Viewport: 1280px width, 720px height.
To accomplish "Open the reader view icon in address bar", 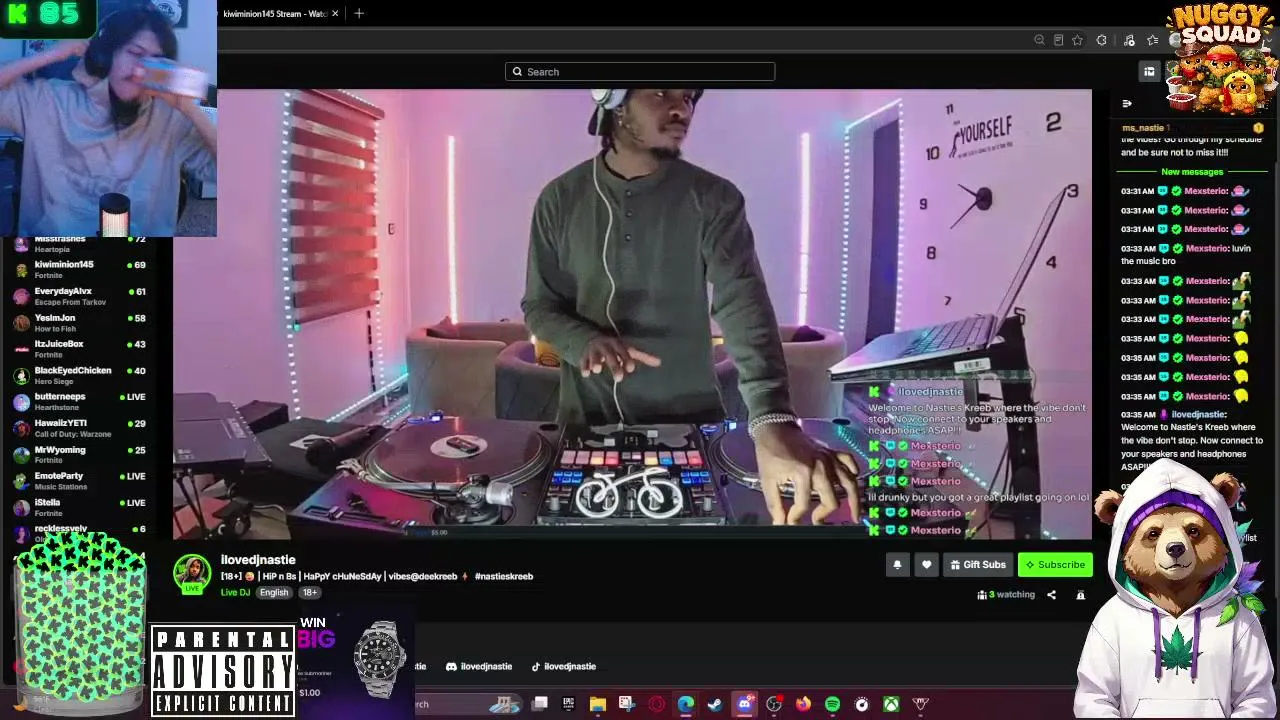I will click(1059, 40).
